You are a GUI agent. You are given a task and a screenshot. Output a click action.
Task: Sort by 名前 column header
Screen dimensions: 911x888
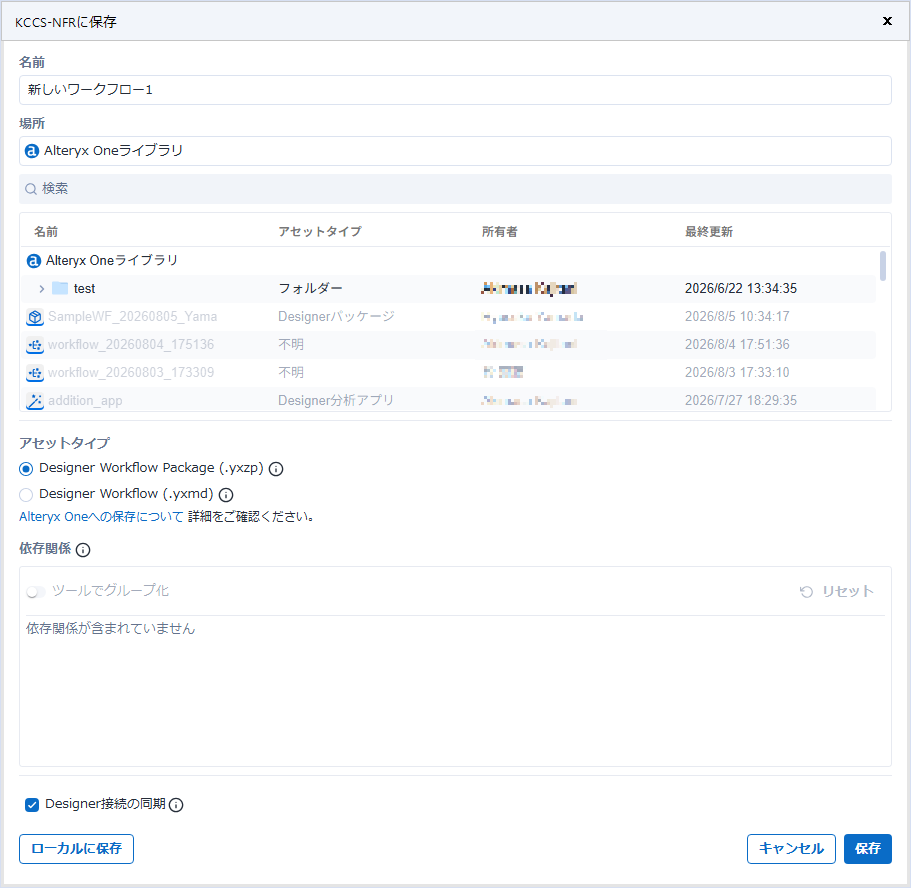[x=46, y=232]
